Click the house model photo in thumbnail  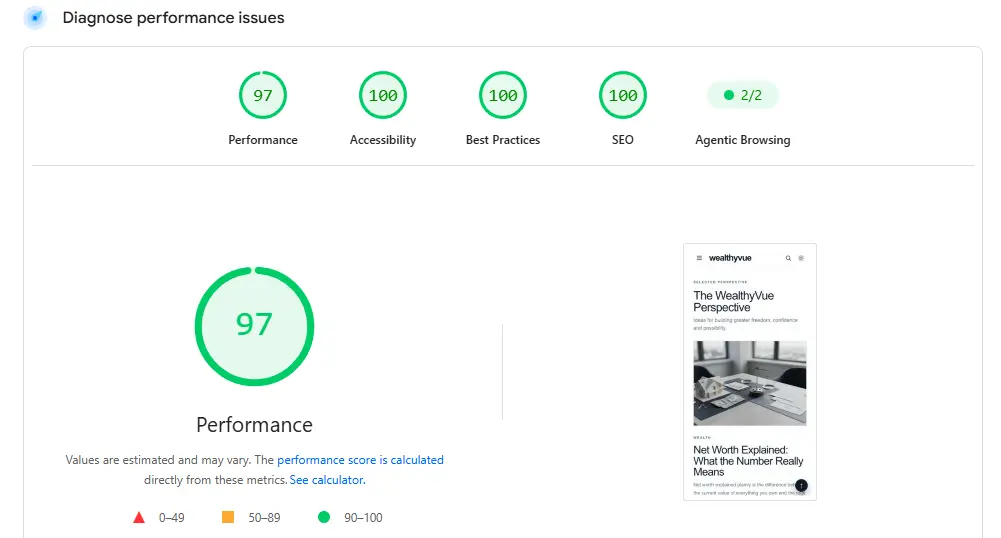pos(749,383)
